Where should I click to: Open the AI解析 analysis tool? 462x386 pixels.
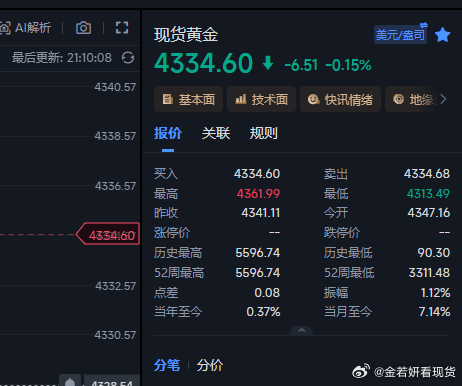[x=25, y=28]
